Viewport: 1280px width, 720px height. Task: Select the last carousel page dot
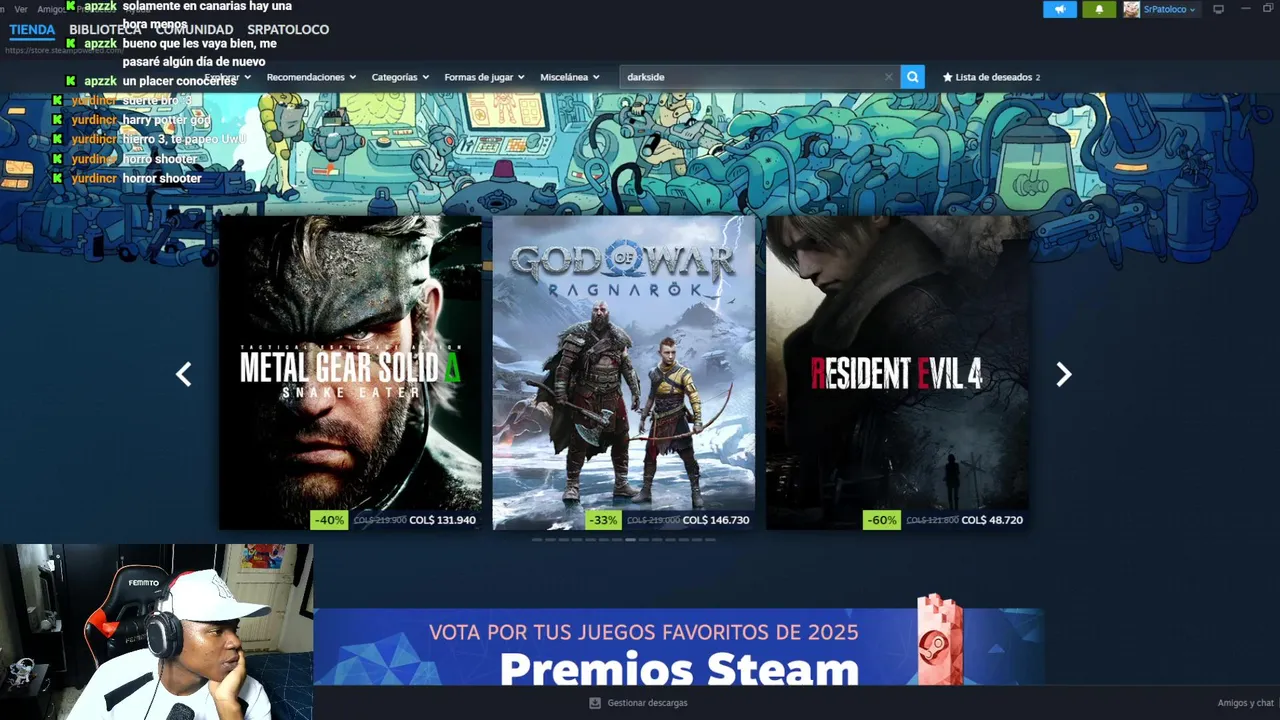pos(711,539)
